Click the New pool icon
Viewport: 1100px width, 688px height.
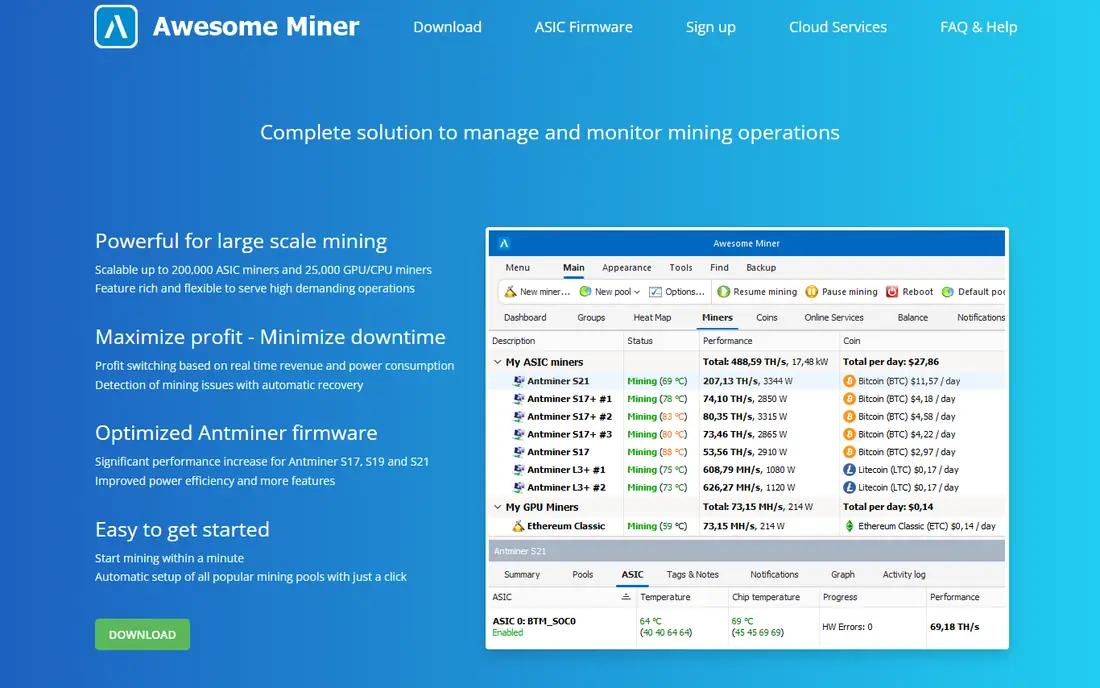click(585, 292)
